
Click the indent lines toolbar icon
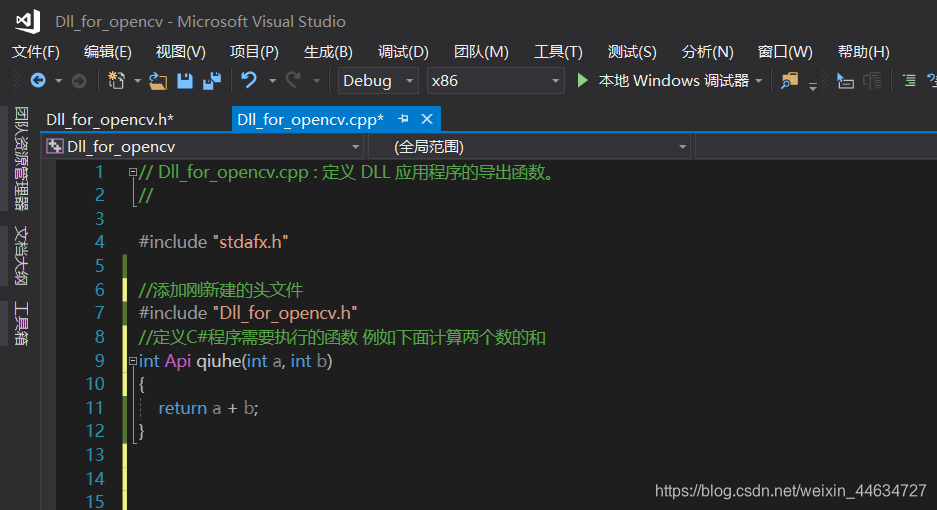(x=910, y=80)
